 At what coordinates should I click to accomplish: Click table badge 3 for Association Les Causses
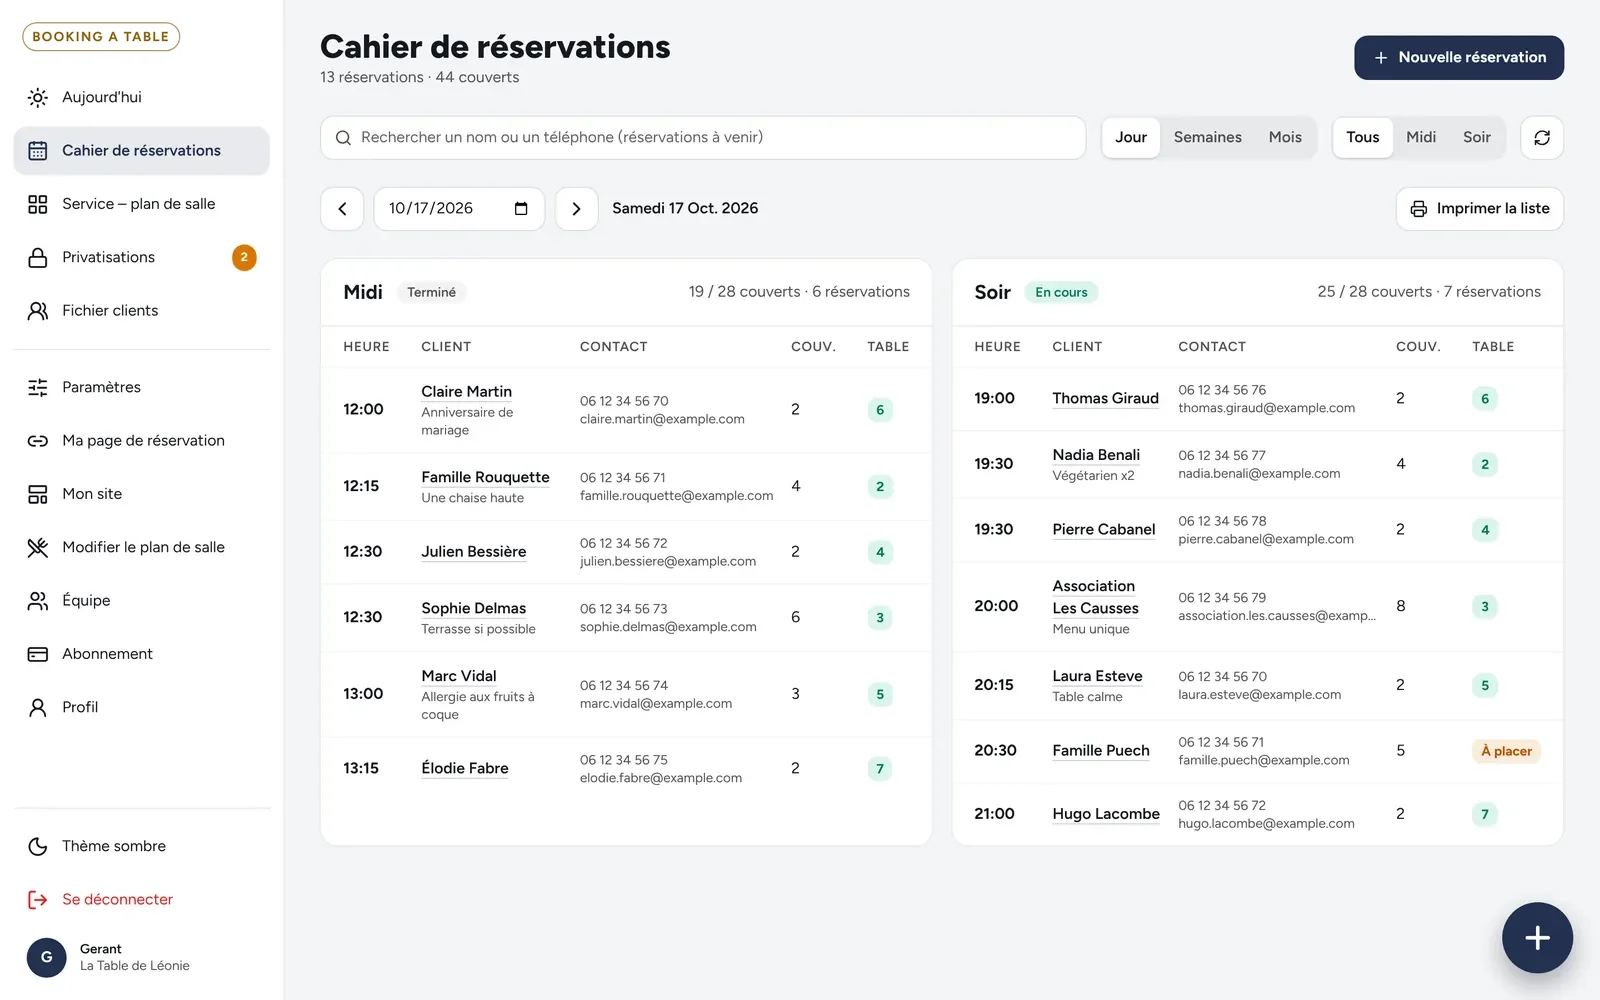tap(1484, 607)
